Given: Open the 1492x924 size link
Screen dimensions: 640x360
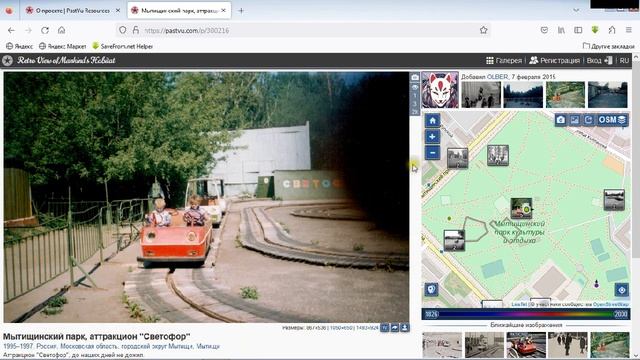Looking at the screenshot, I should pos(367,328).
